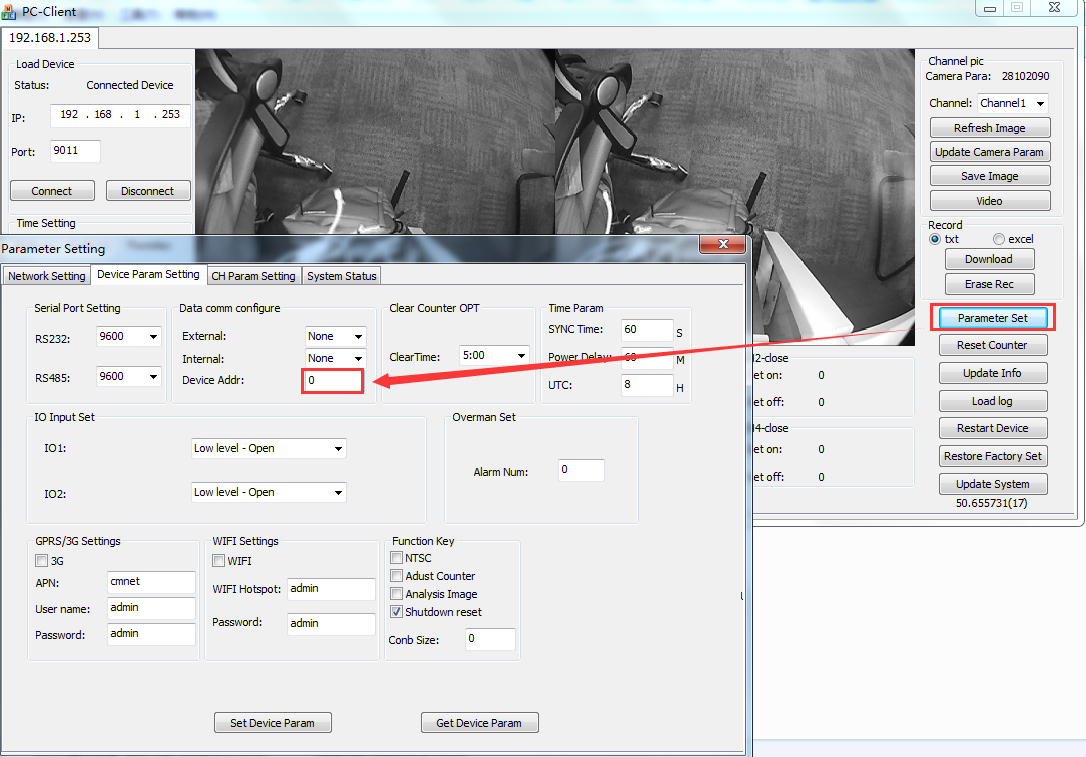
Task: Click the IP address field
Action: pos(121,115)
